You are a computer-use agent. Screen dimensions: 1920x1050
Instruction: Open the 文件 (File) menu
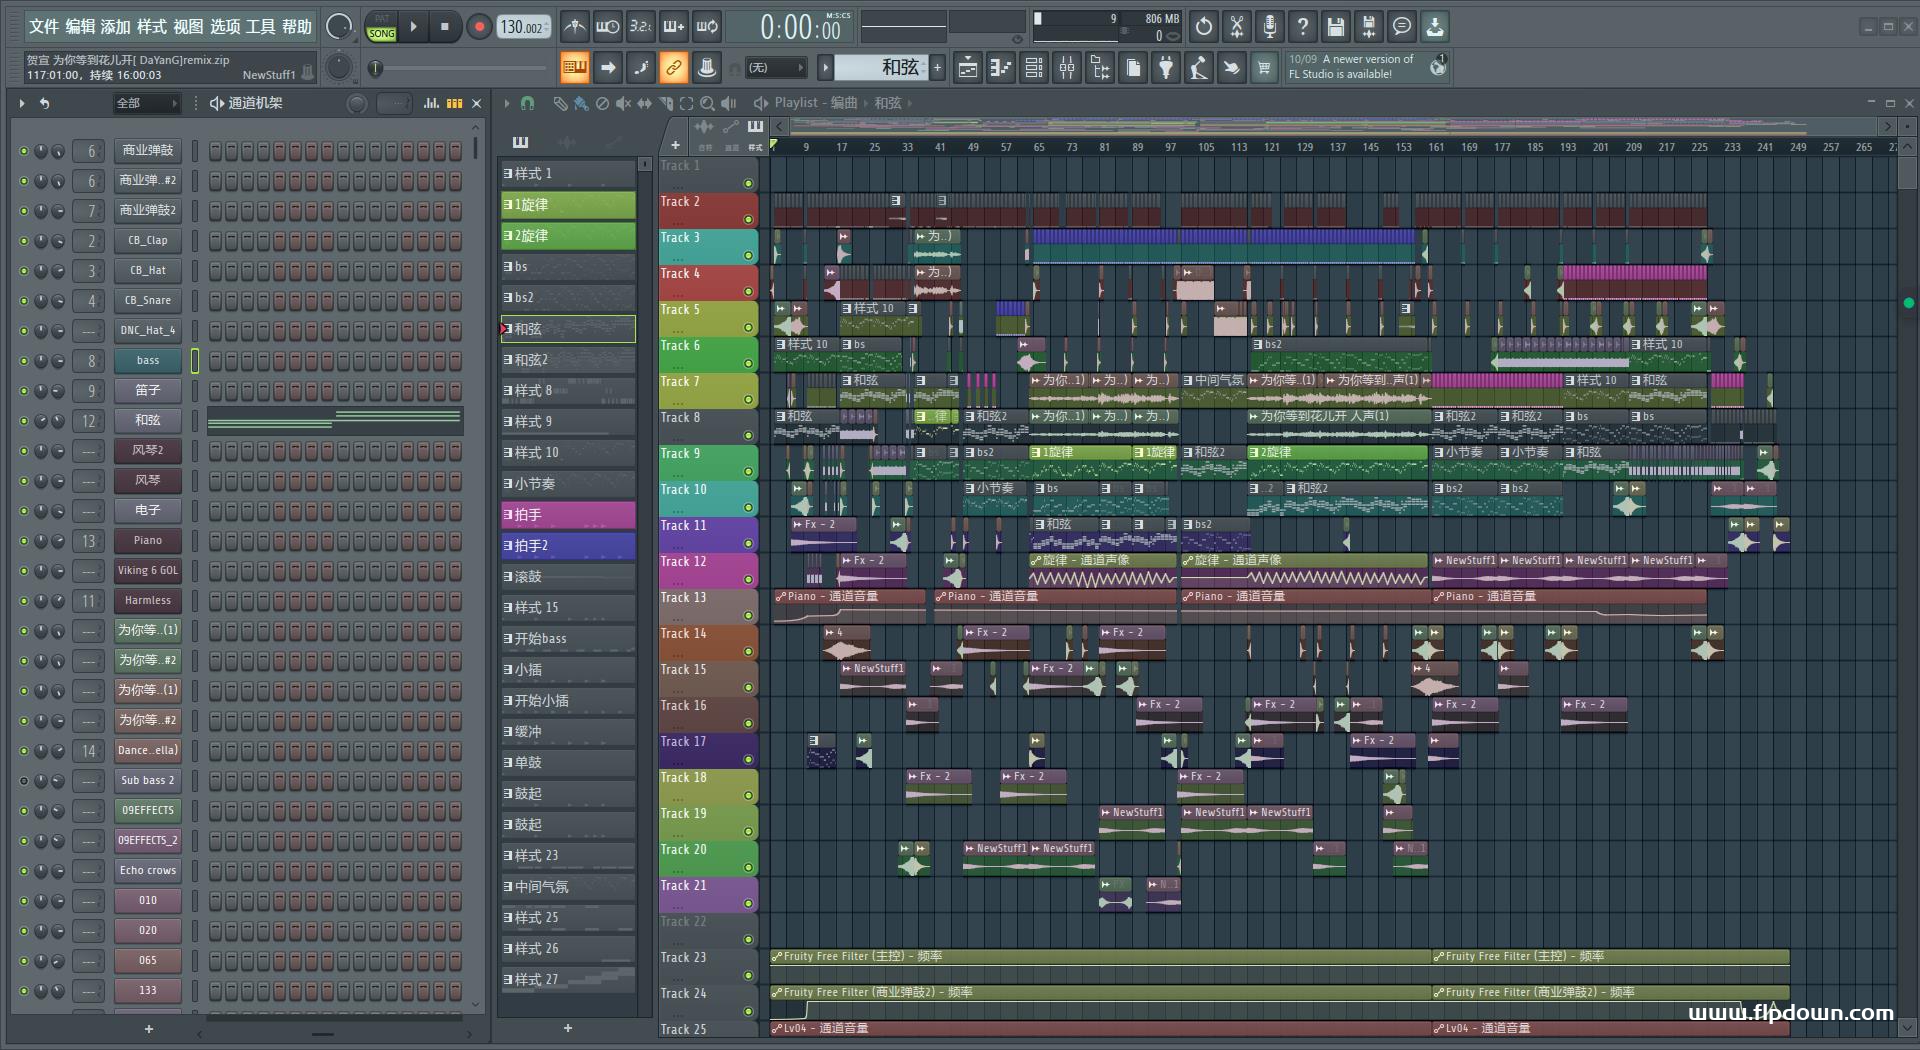tap(44, 27)
